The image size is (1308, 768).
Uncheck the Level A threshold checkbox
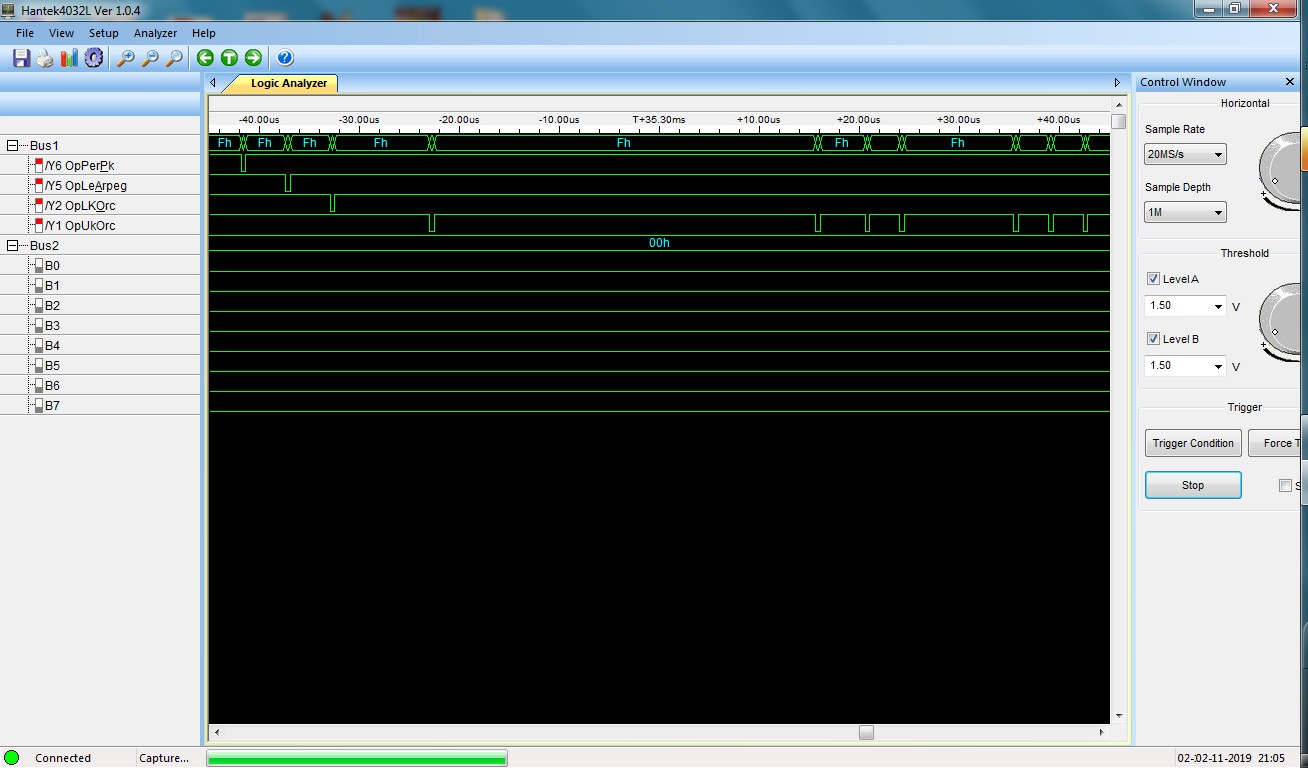click(x=1154, y=279)
